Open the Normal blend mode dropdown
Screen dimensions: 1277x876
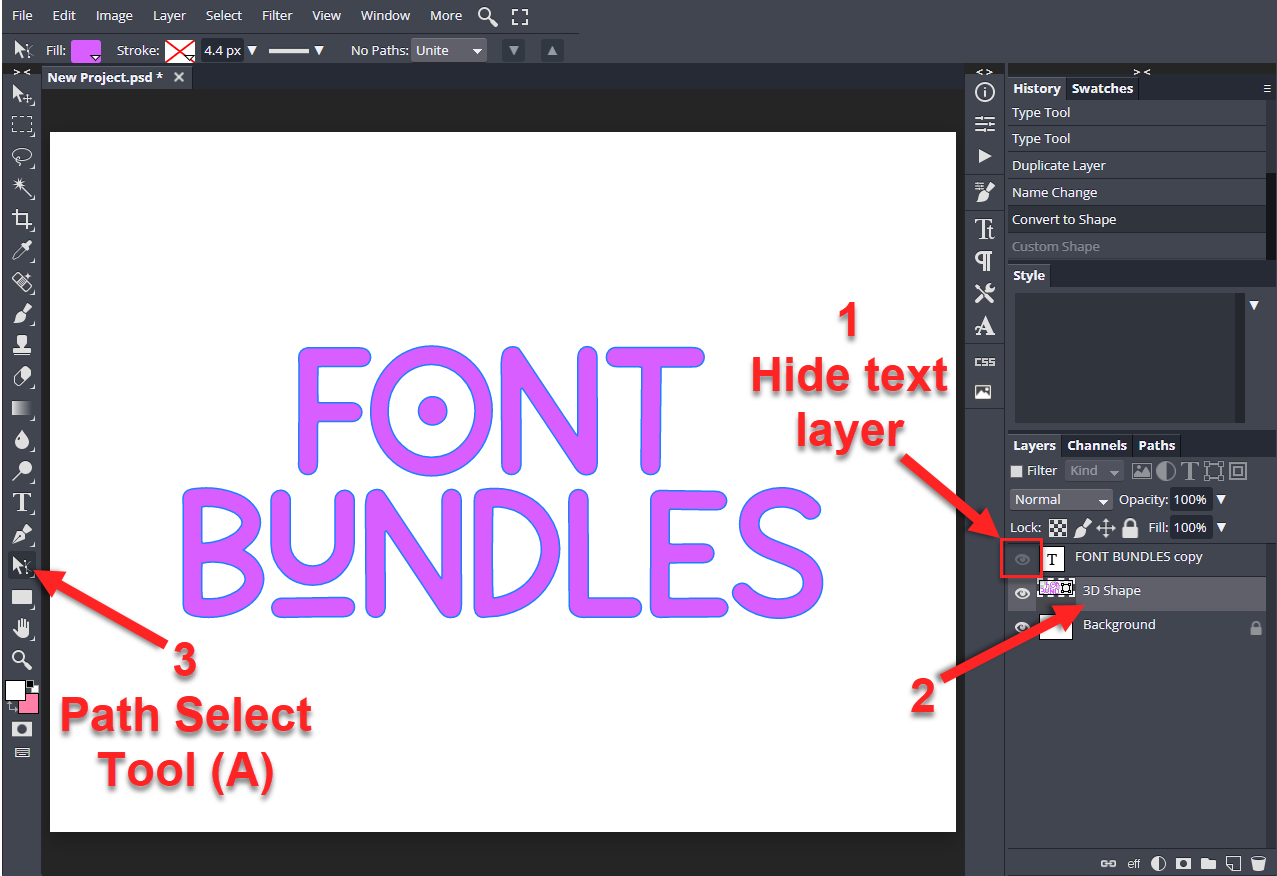1060,499
